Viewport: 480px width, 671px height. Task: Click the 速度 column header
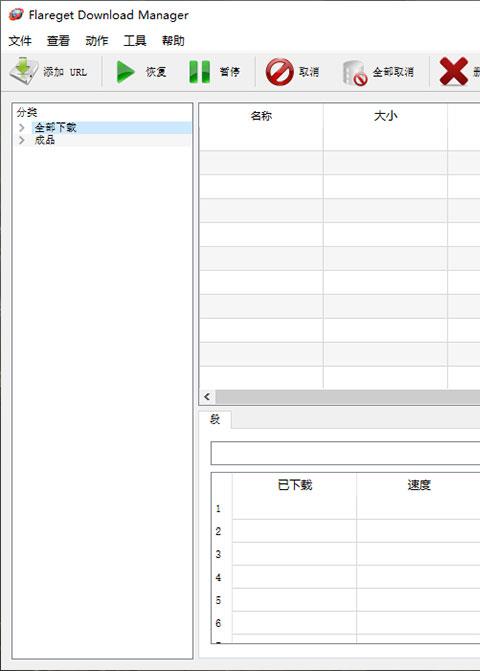(419, 485)
